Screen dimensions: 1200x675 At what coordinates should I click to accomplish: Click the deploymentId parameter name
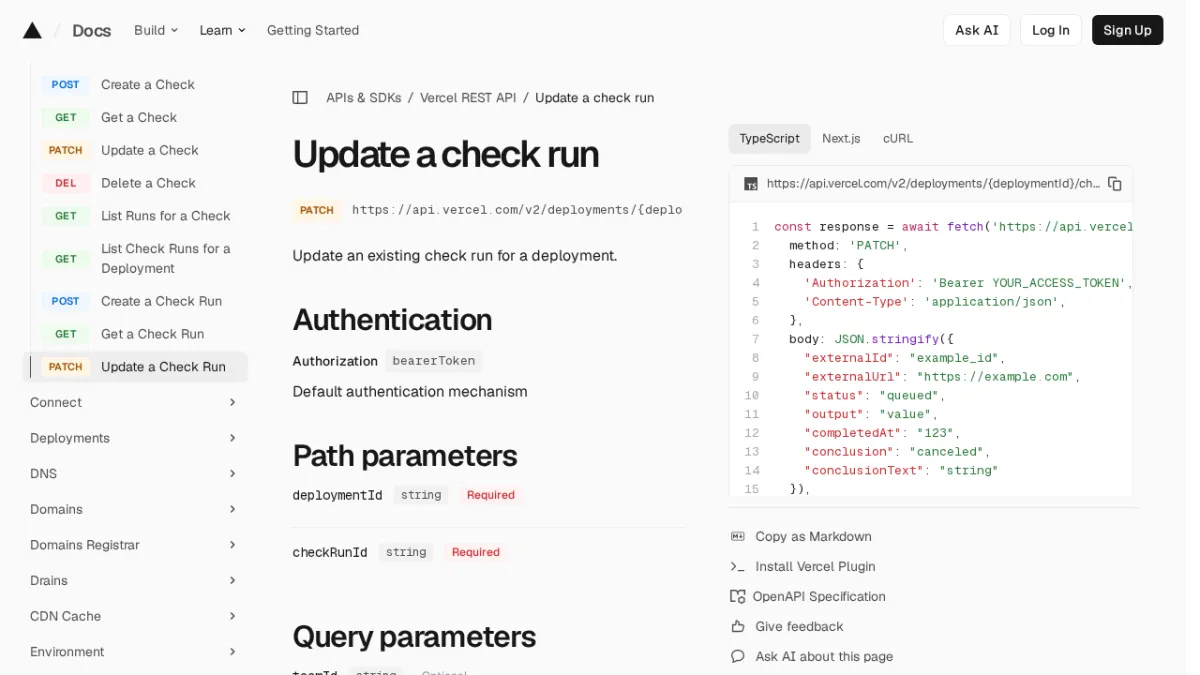coord(337,495)
